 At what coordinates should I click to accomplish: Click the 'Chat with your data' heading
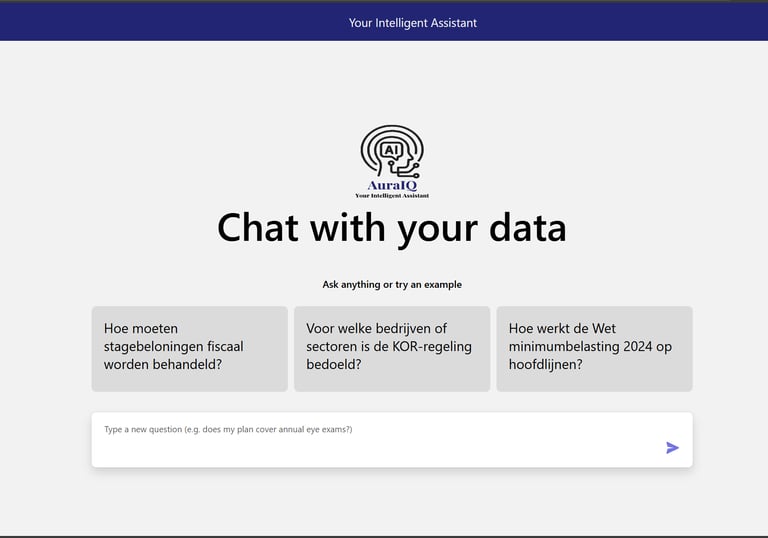click(391, 228)
